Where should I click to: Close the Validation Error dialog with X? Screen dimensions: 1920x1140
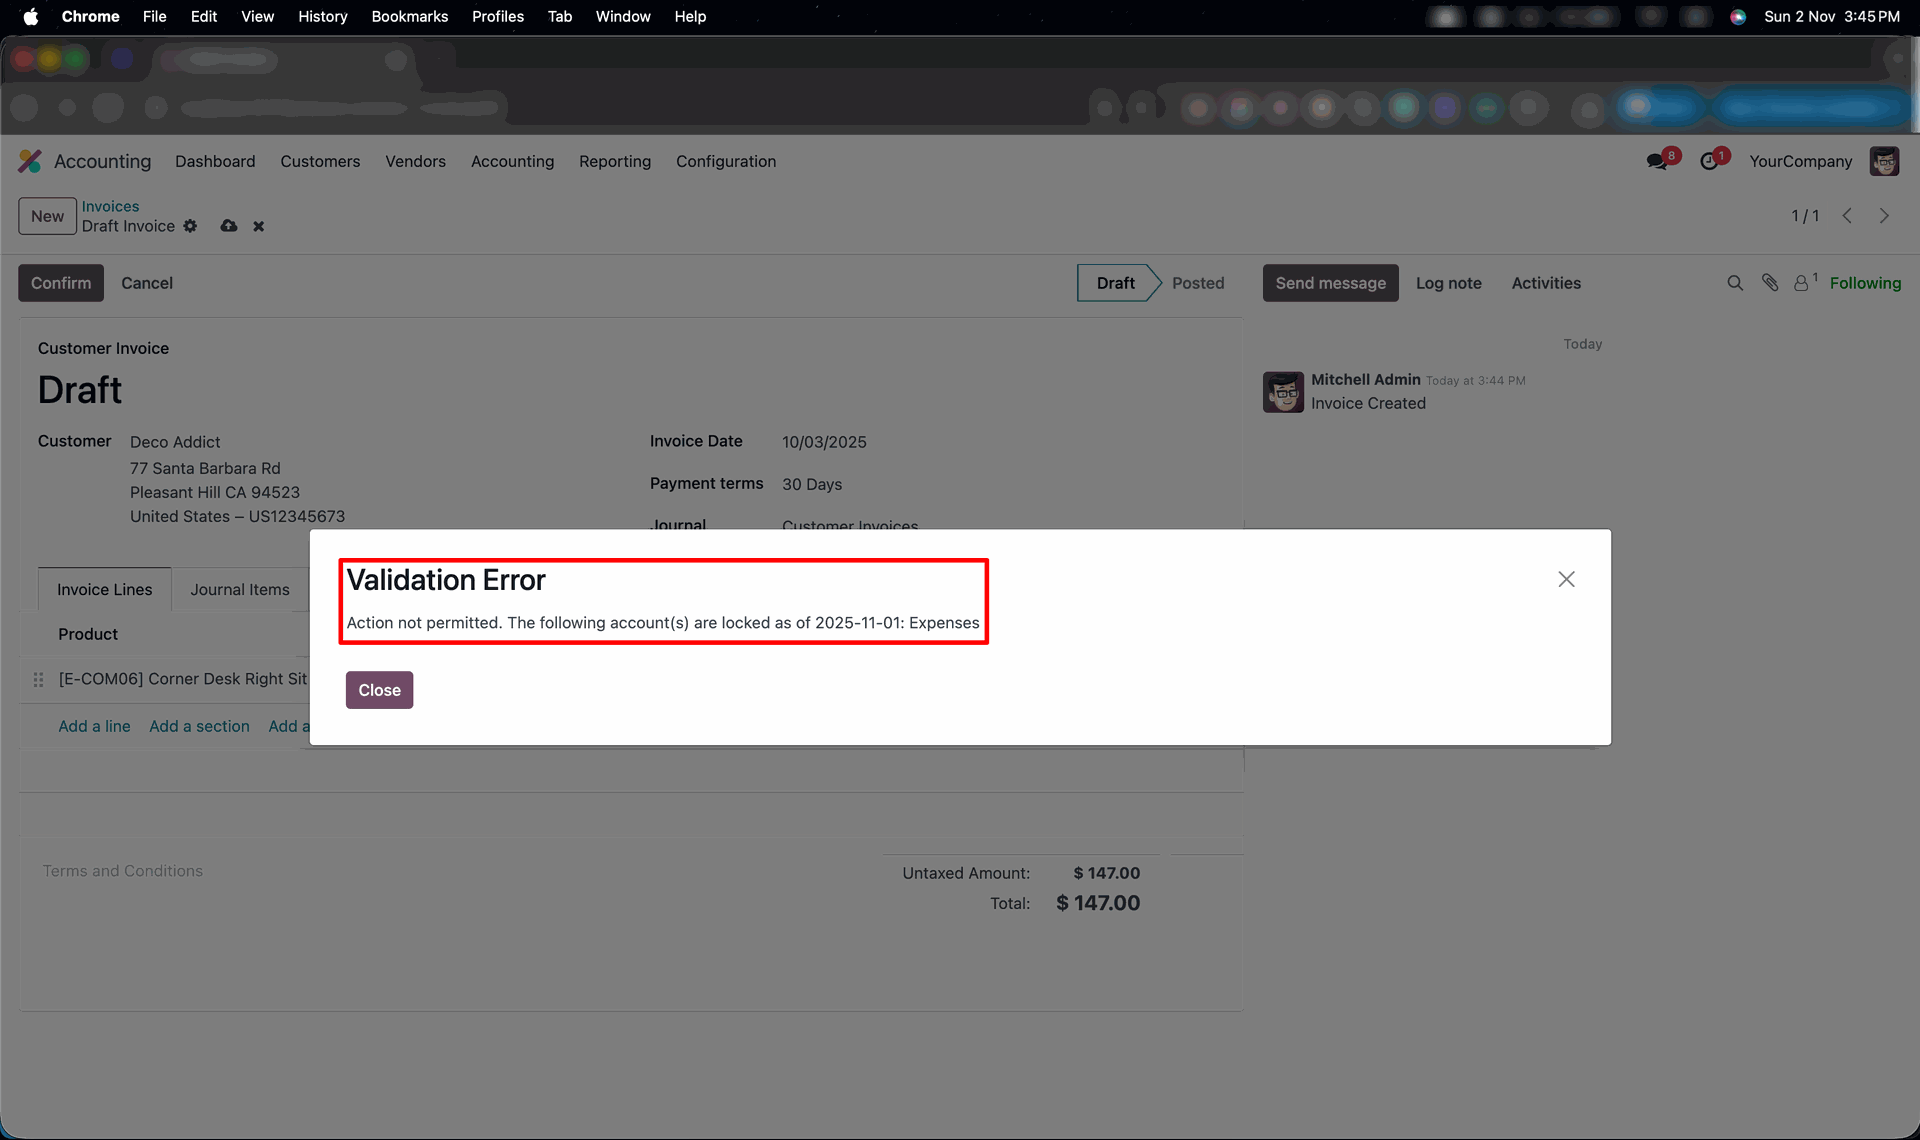point(1566,579)
